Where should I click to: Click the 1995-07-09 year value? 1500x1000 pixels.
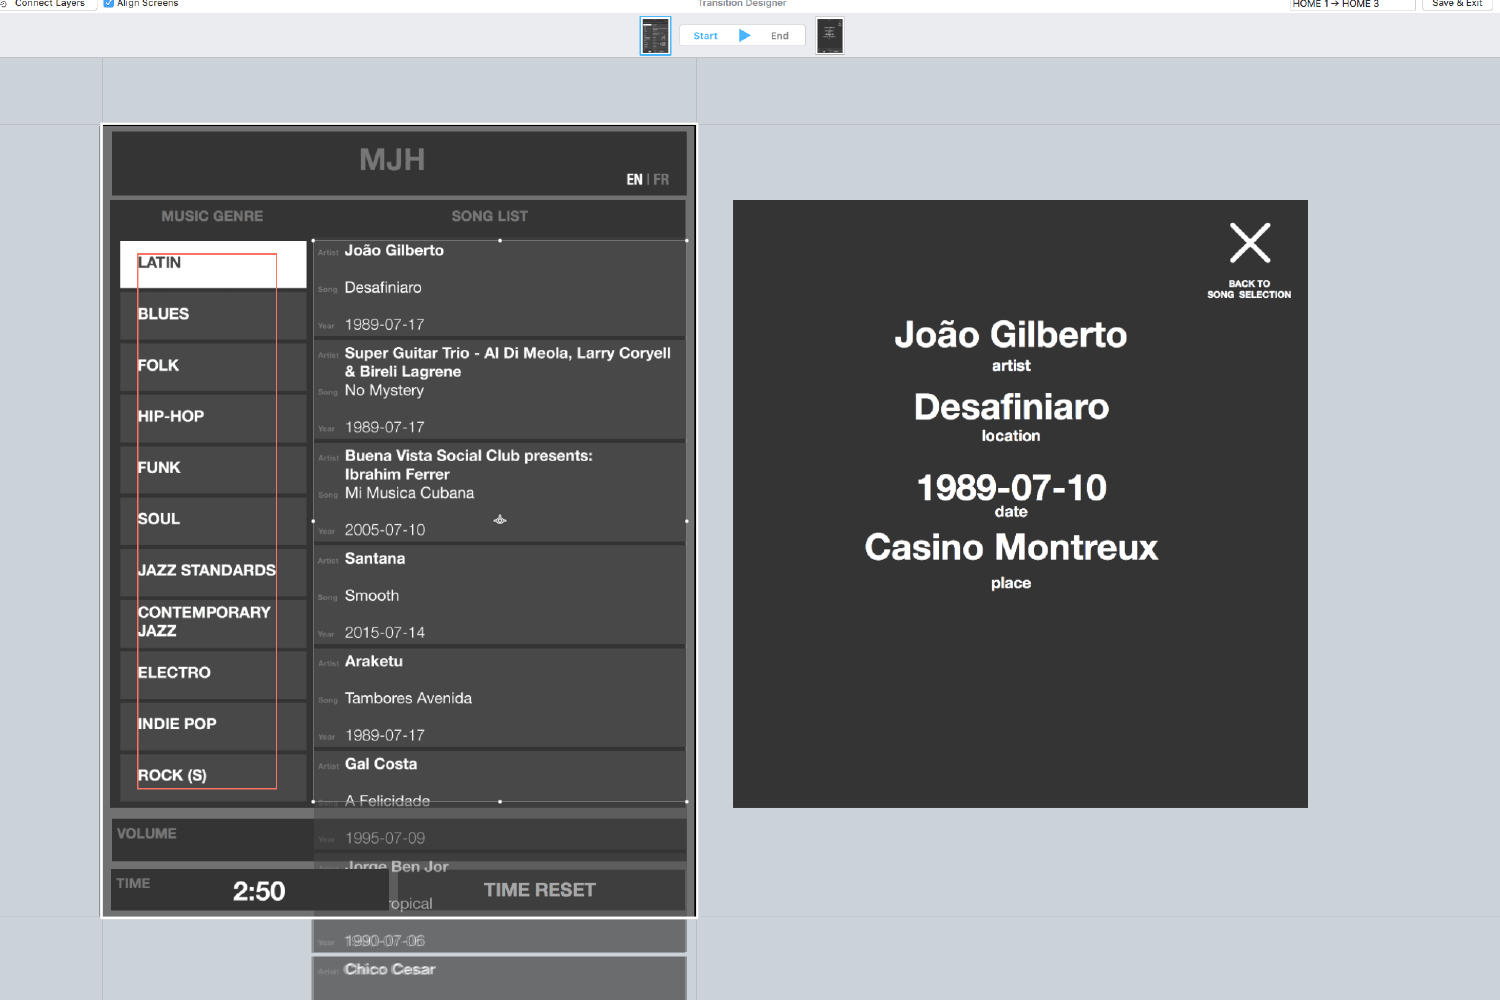[385, 838]
